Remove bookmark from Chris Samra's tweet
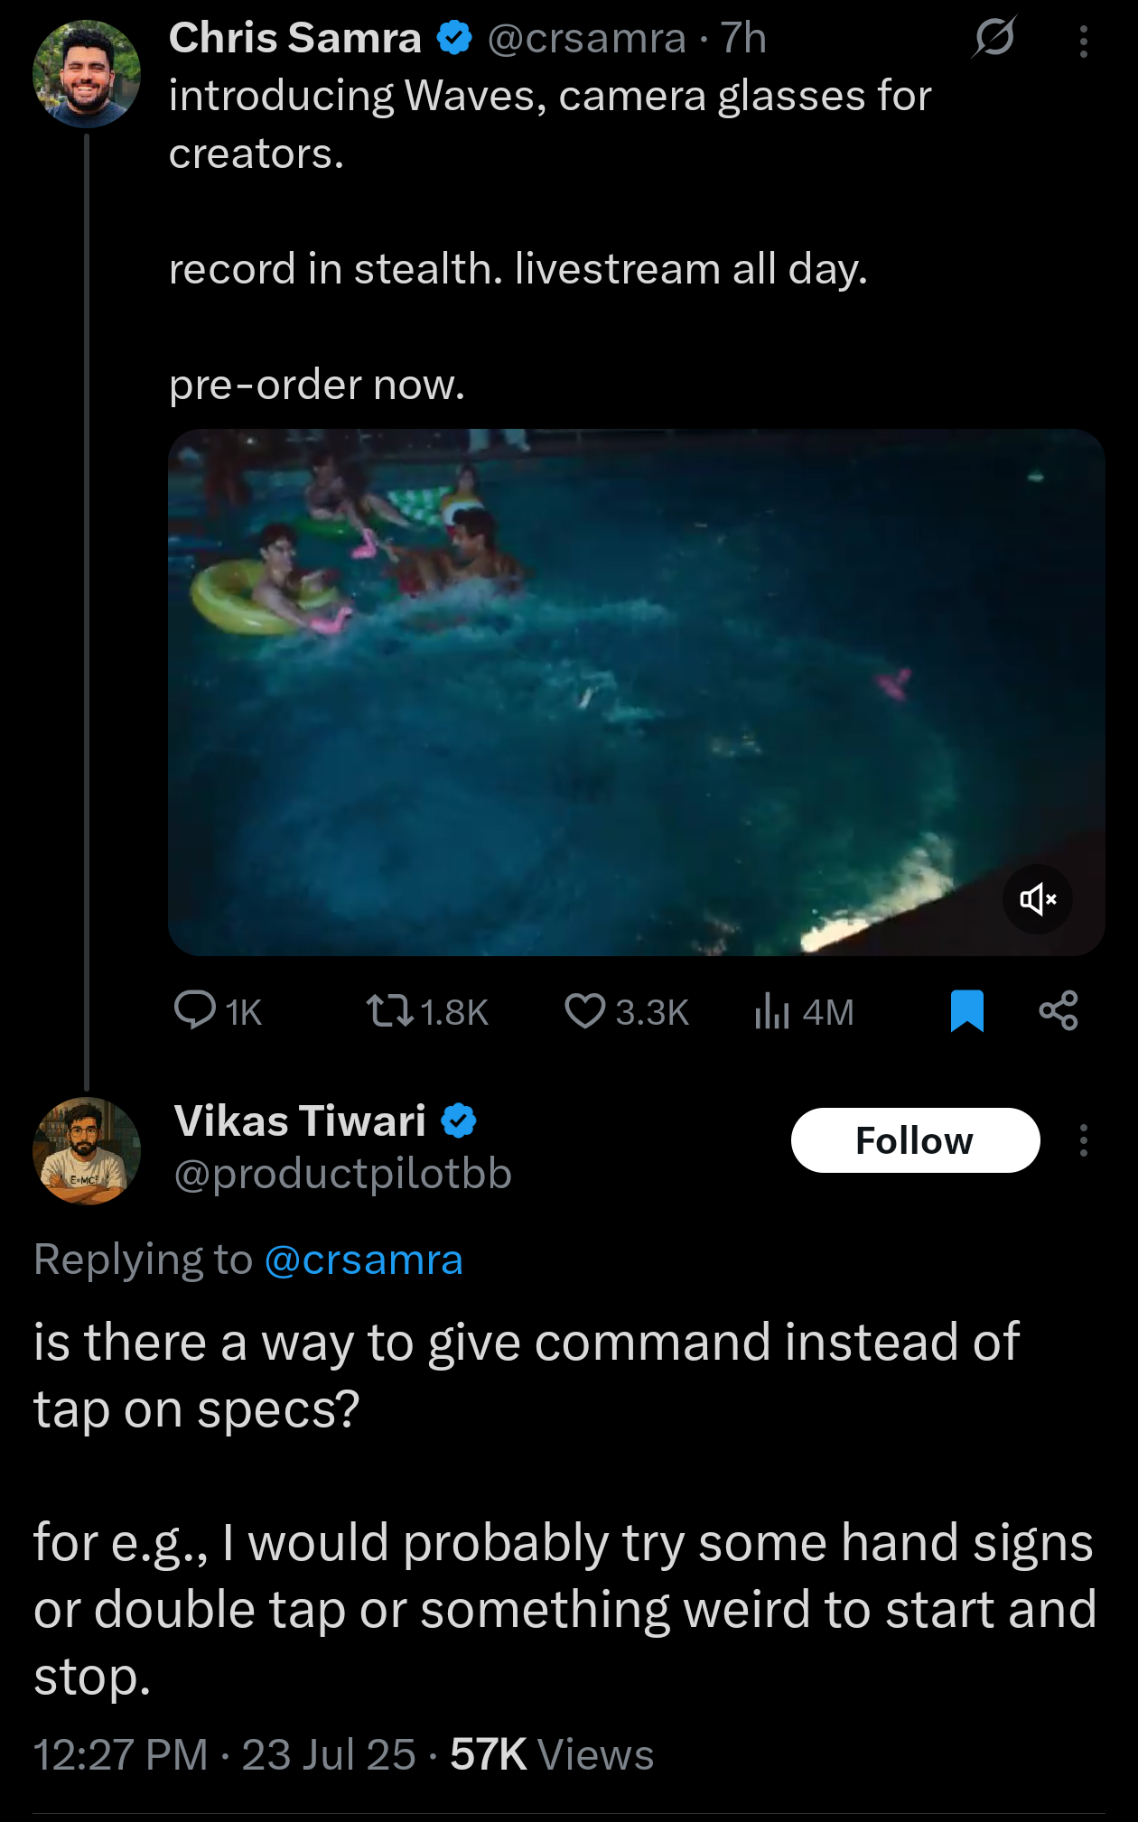 (967, 1010)
